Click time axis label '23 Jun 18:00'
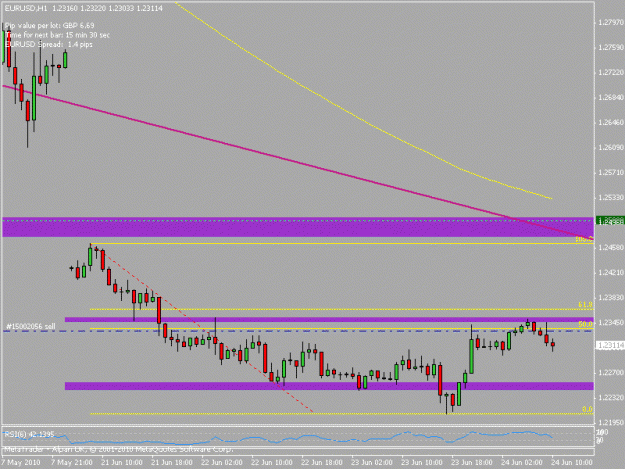The width and height of the screenshot is (625, 469). [x=472, y=462]
